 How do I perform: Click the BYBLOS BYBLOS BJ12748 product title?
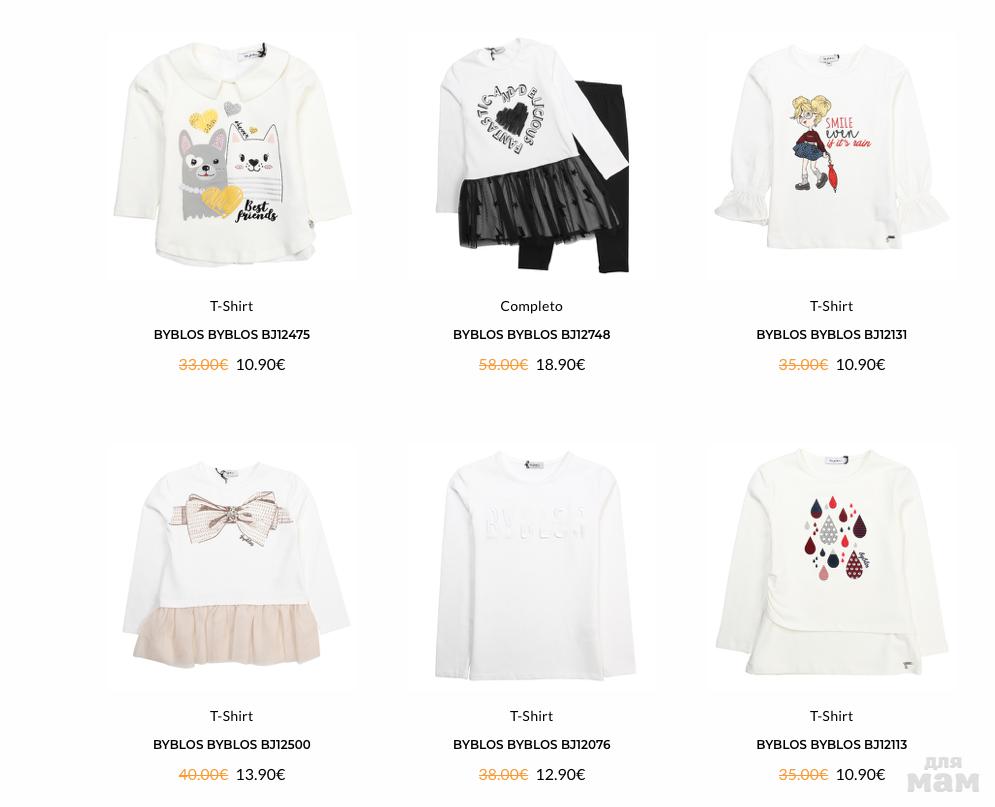click(532, 334)
